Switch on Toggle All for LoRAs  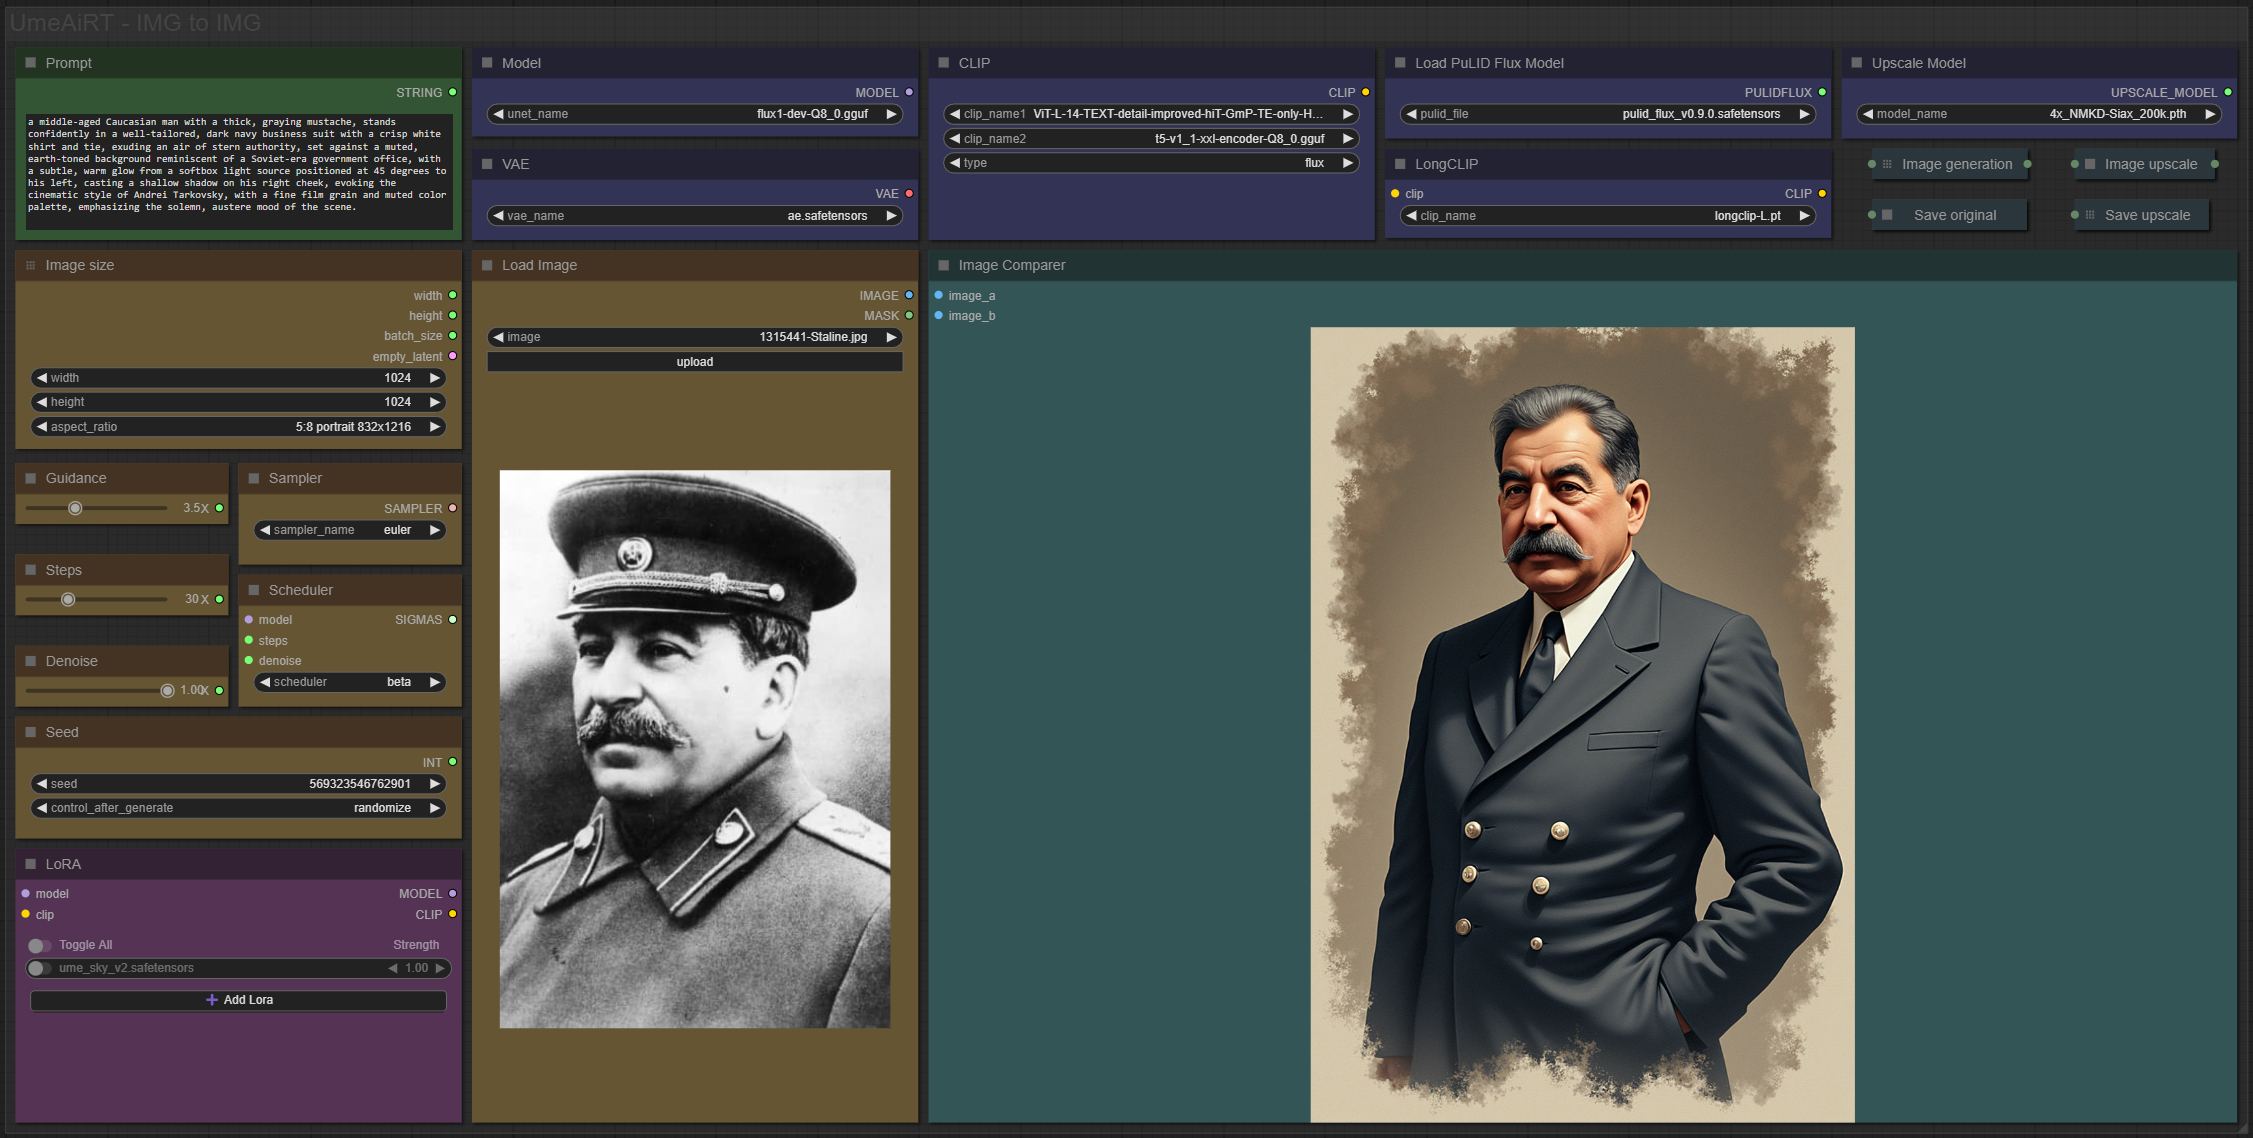click(x=38, y=945)
